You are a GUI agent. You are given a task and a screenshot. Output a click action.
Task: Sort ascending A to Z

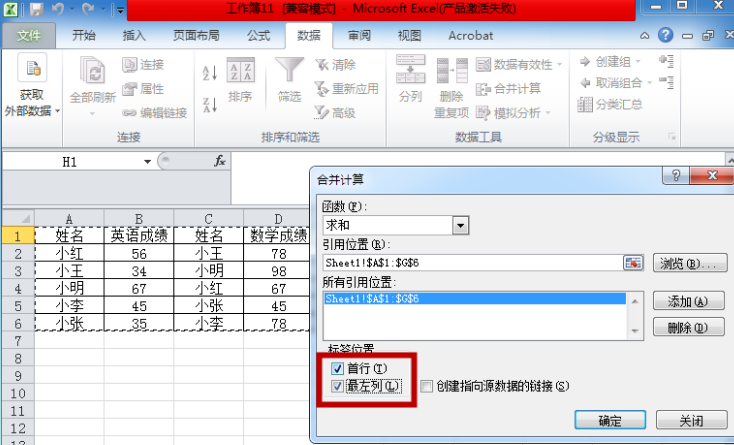210,73
